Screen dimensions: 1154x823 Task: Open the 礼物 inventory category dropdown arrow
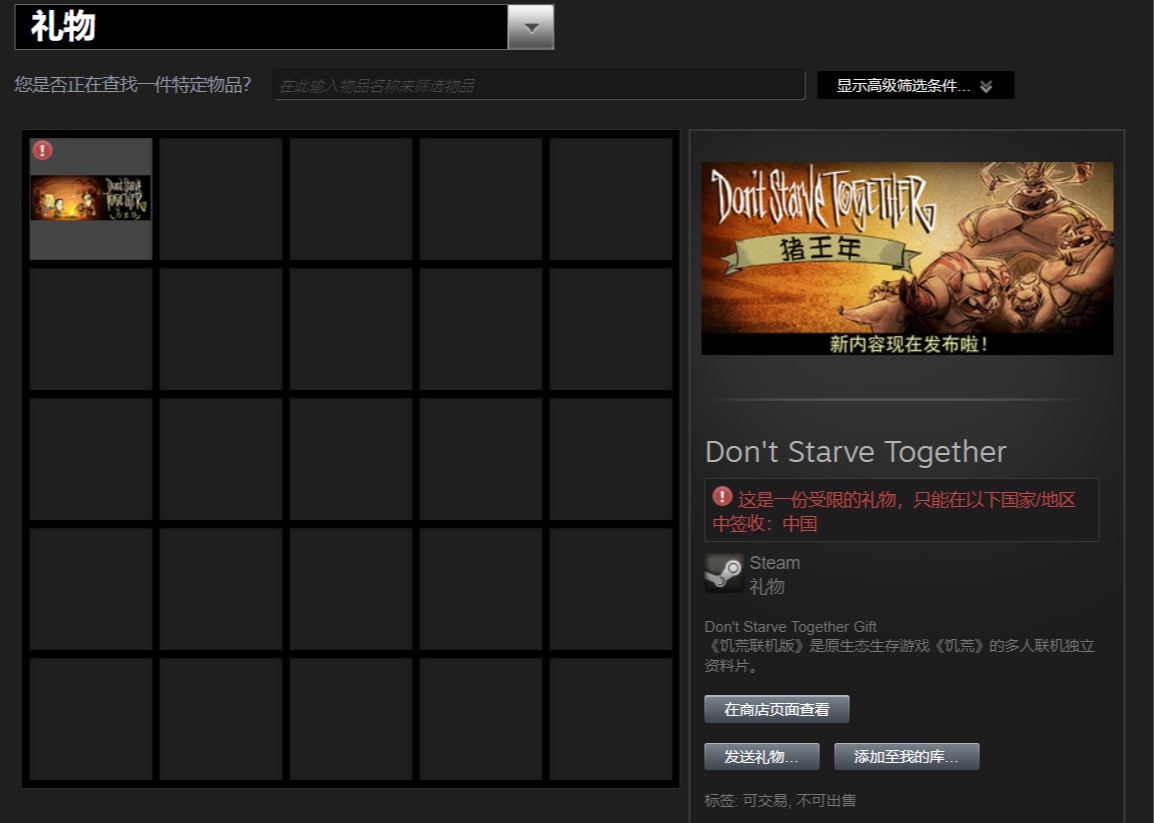tap(531, 27)
